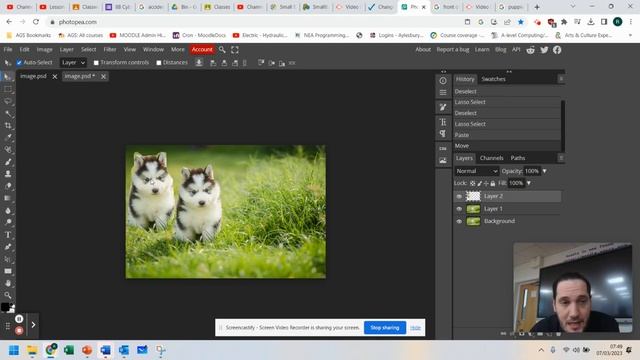Switch to the Channels tab
This screenshot has width=640, height=360.
pyautogui.click(x=491, y=158)
